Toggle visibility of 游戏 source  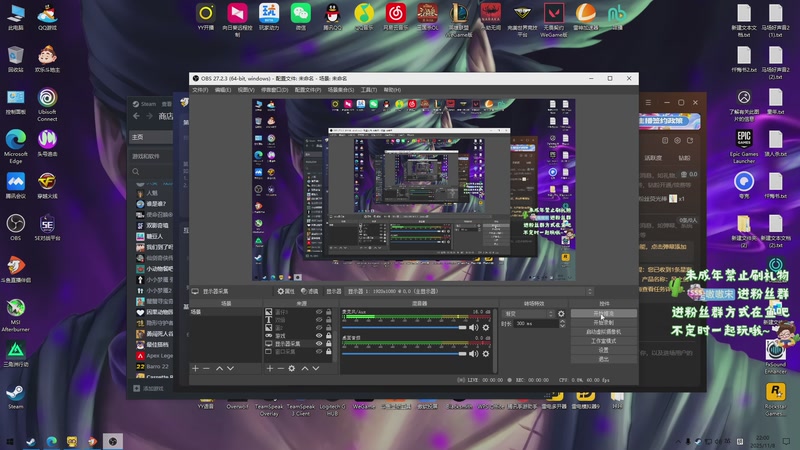(x=319, y=336)
